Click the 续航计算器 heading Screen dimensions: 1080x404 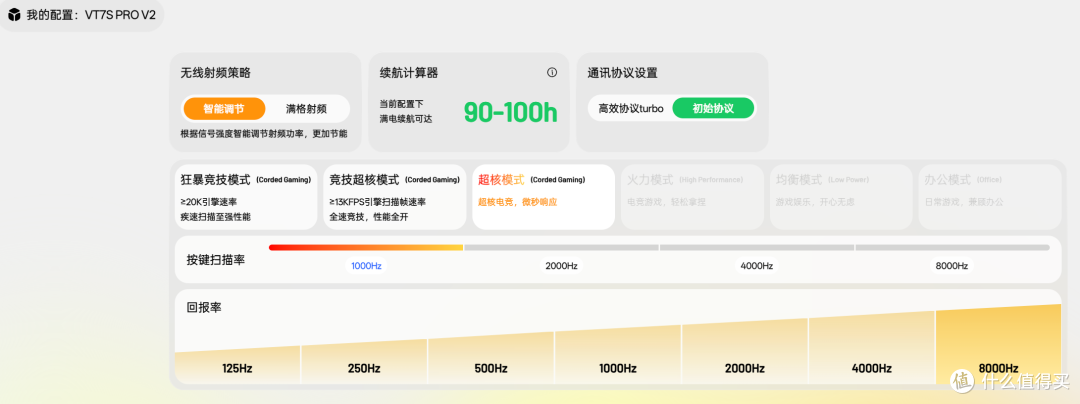[x=408, y=72]
